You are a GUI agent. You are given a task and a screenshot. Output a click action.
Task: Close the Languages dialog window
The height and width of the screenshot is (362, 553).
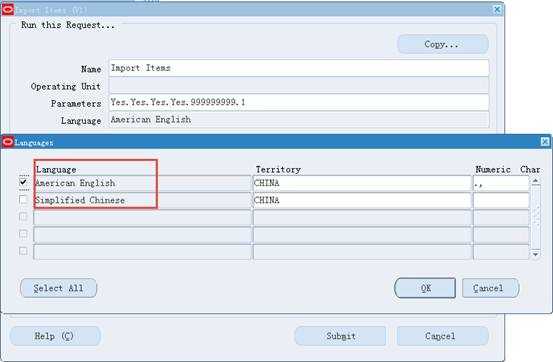point(545,142)
